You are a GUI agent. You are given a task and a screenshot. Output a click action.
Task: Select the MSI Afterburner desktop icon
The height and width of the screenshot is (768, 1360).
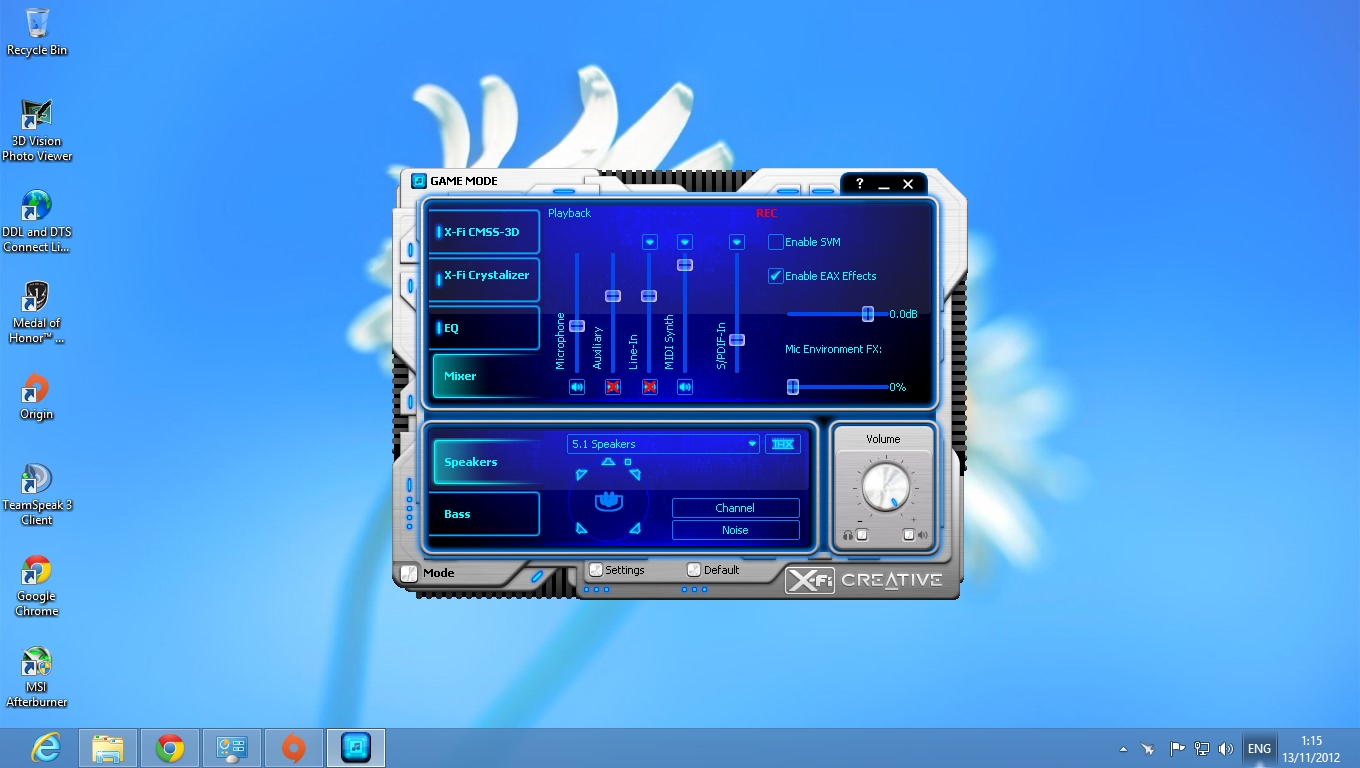[37, 676]
